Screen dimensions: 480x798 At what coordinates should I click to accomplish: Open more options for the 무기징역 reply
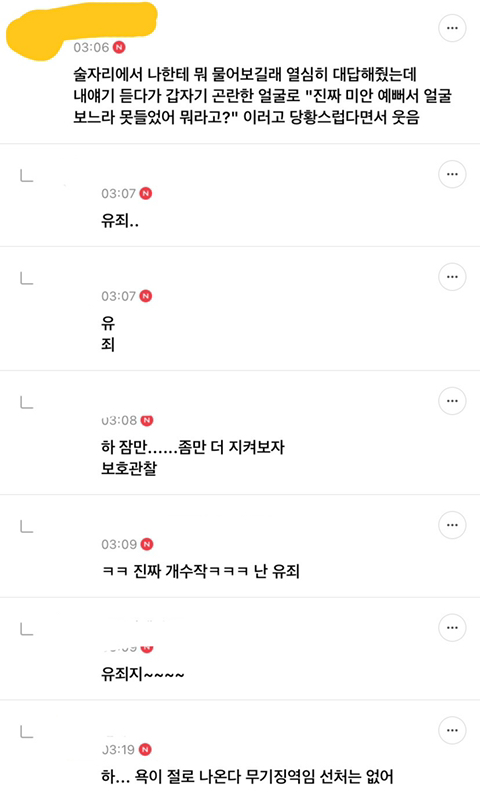pos(452,730)
